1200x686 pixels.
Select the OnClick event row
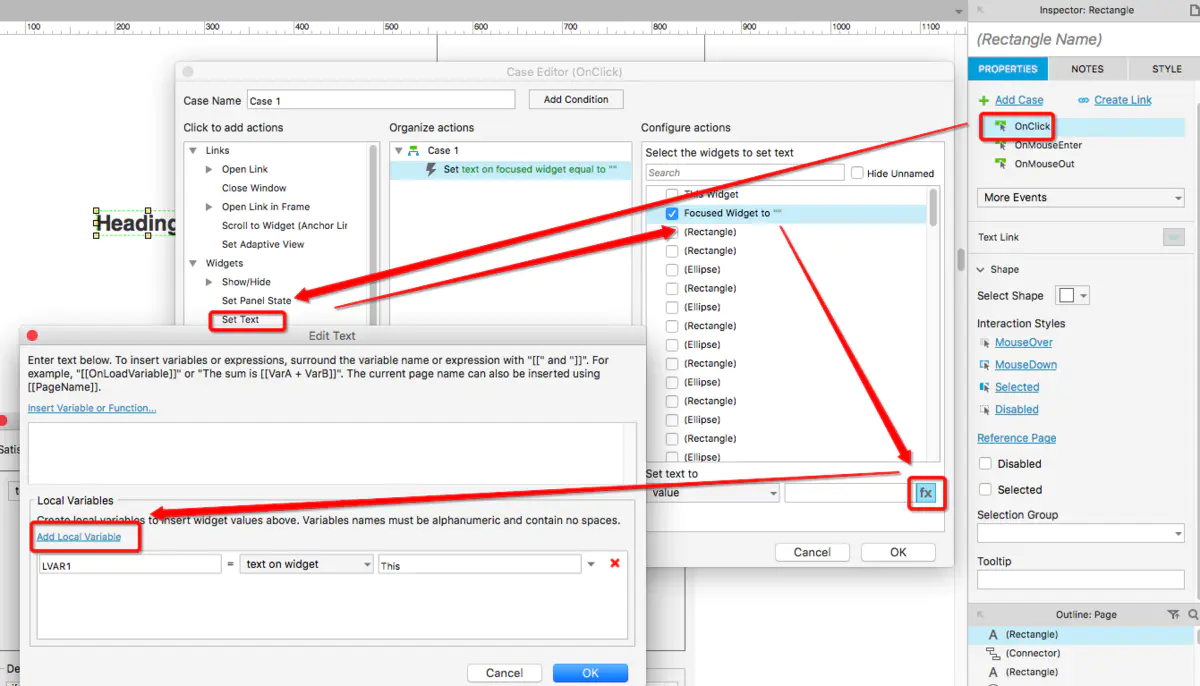(x=1082, y=127)
